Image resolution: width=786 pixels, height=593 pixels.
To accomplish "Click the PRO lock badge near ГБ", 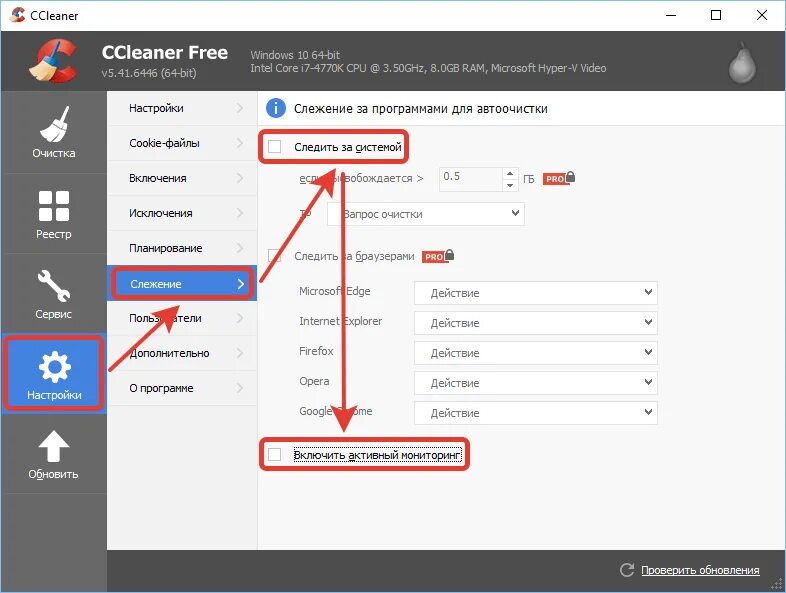I will pyautogui.click(x=559, y=178).
